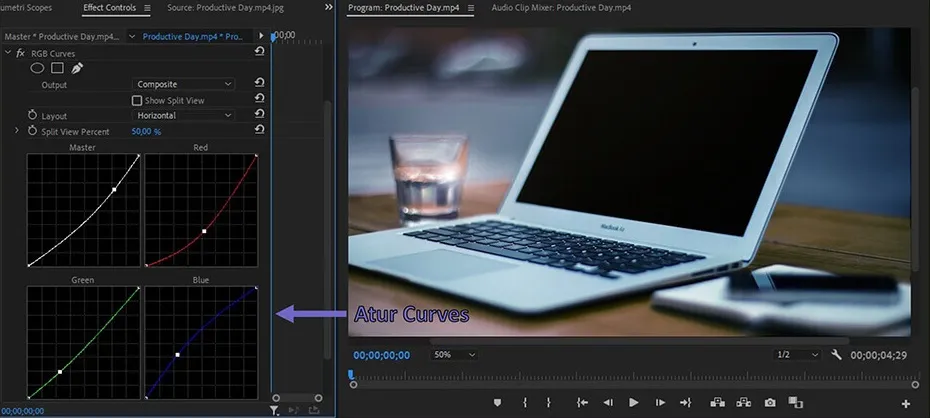This screenshot has height=418, width=930.
Task: Open the Effect Controls filter properties funnel
Action: (x=273, y=410)
